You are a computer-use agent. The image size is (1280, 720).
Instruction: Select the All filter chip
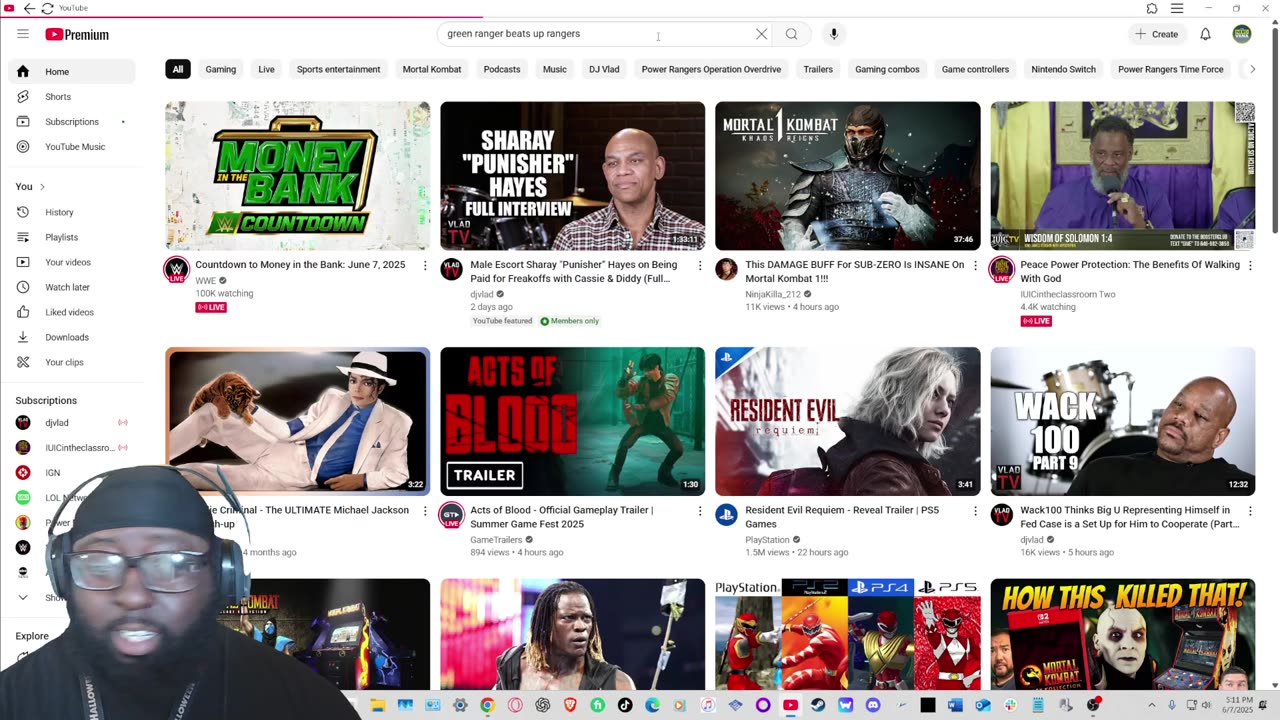tap(177, 69)
